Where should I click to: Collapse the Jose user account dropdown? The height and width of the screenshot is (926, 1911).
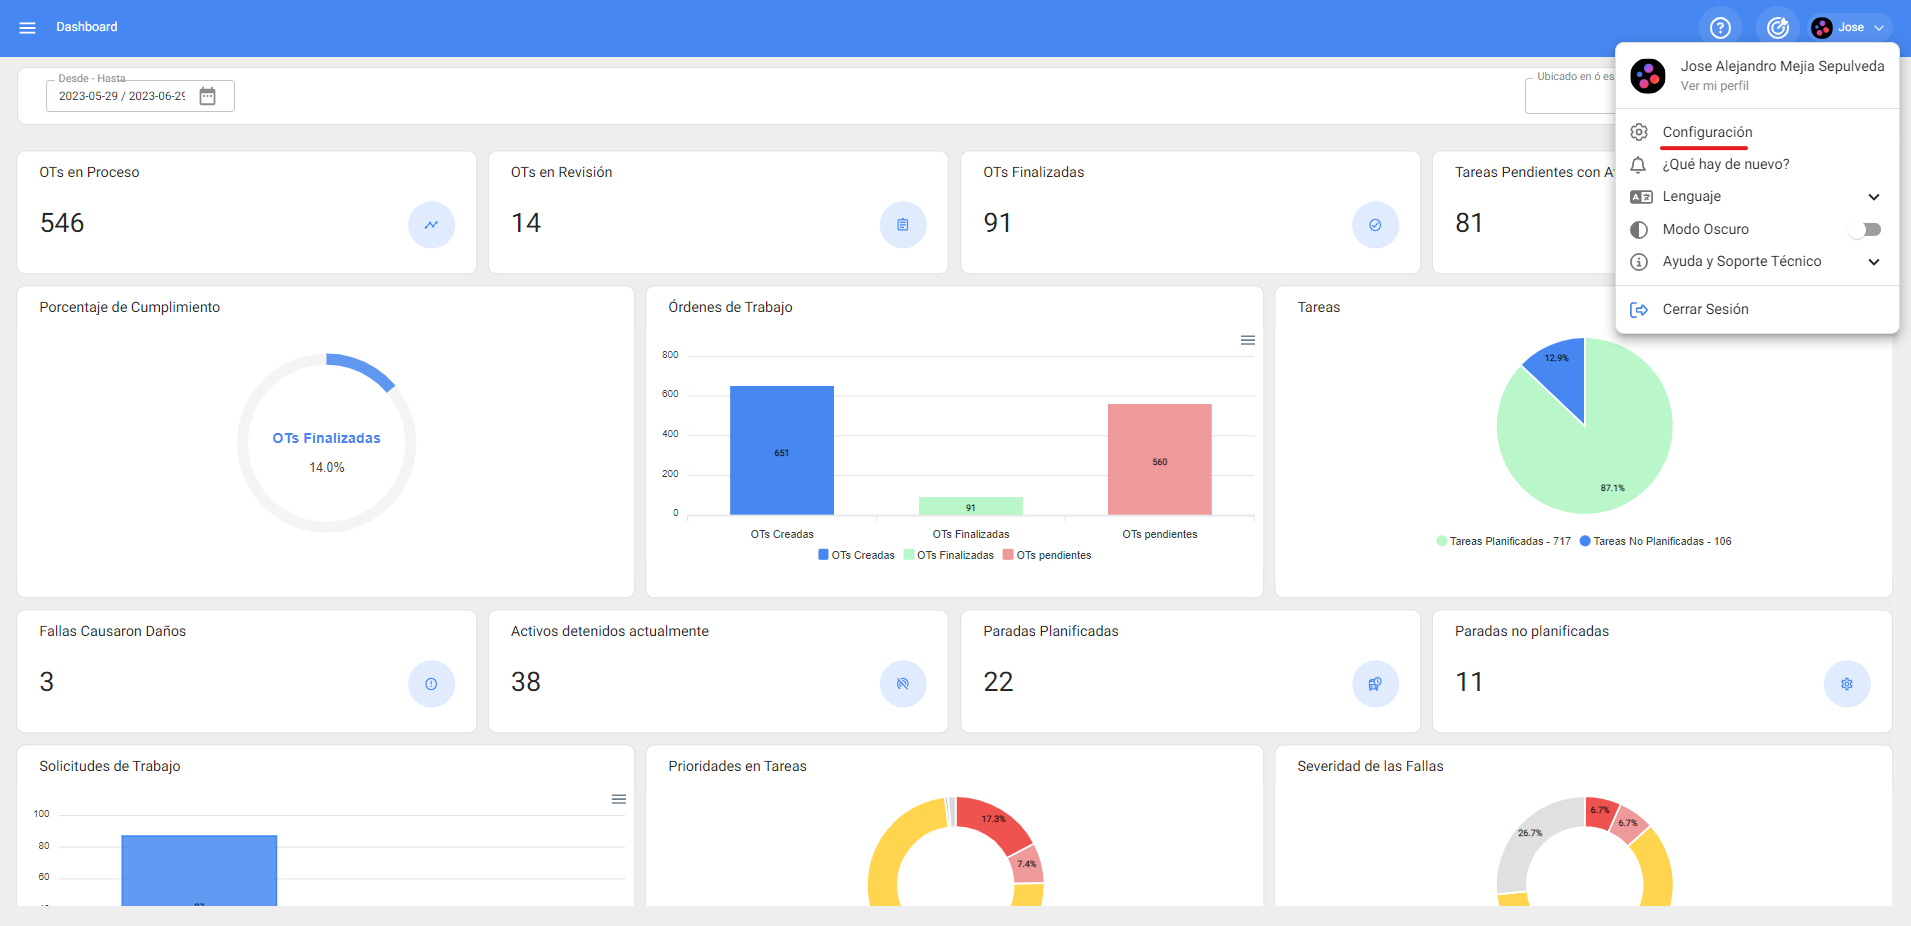coord(1850,28)
